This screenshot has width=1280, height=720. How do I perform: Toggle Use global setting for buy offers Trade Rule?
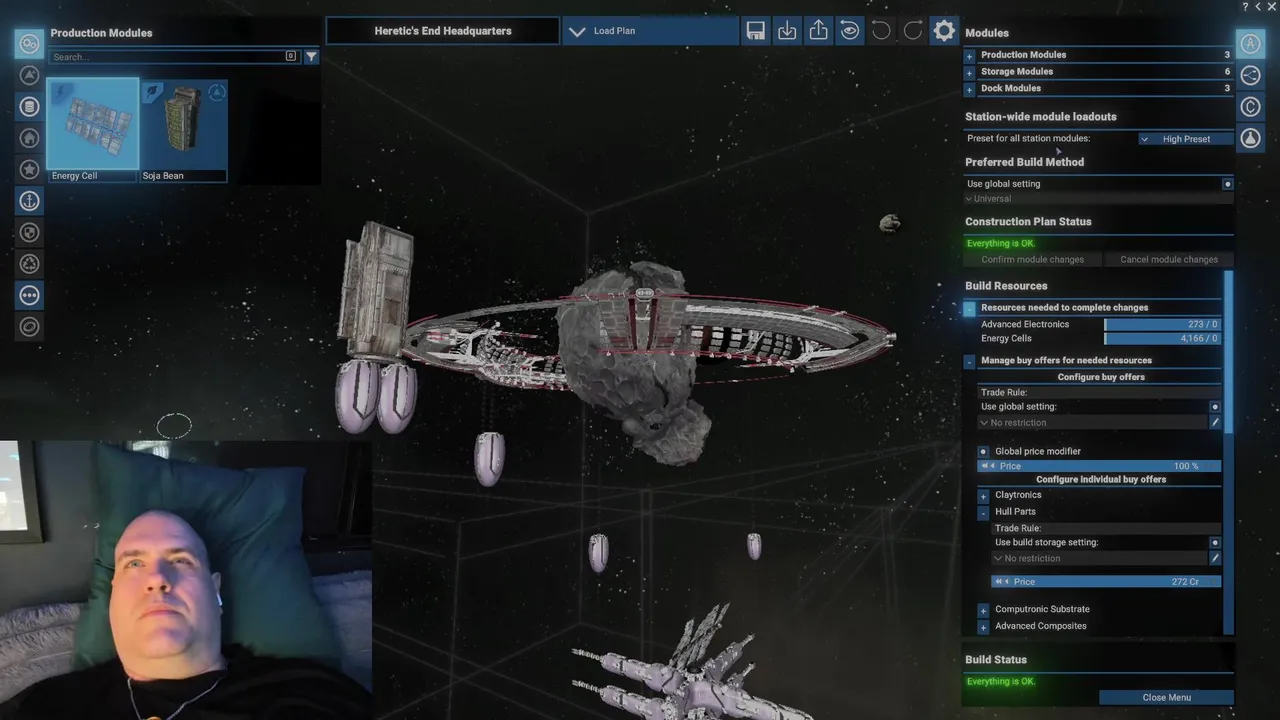tap(1215, 407)
